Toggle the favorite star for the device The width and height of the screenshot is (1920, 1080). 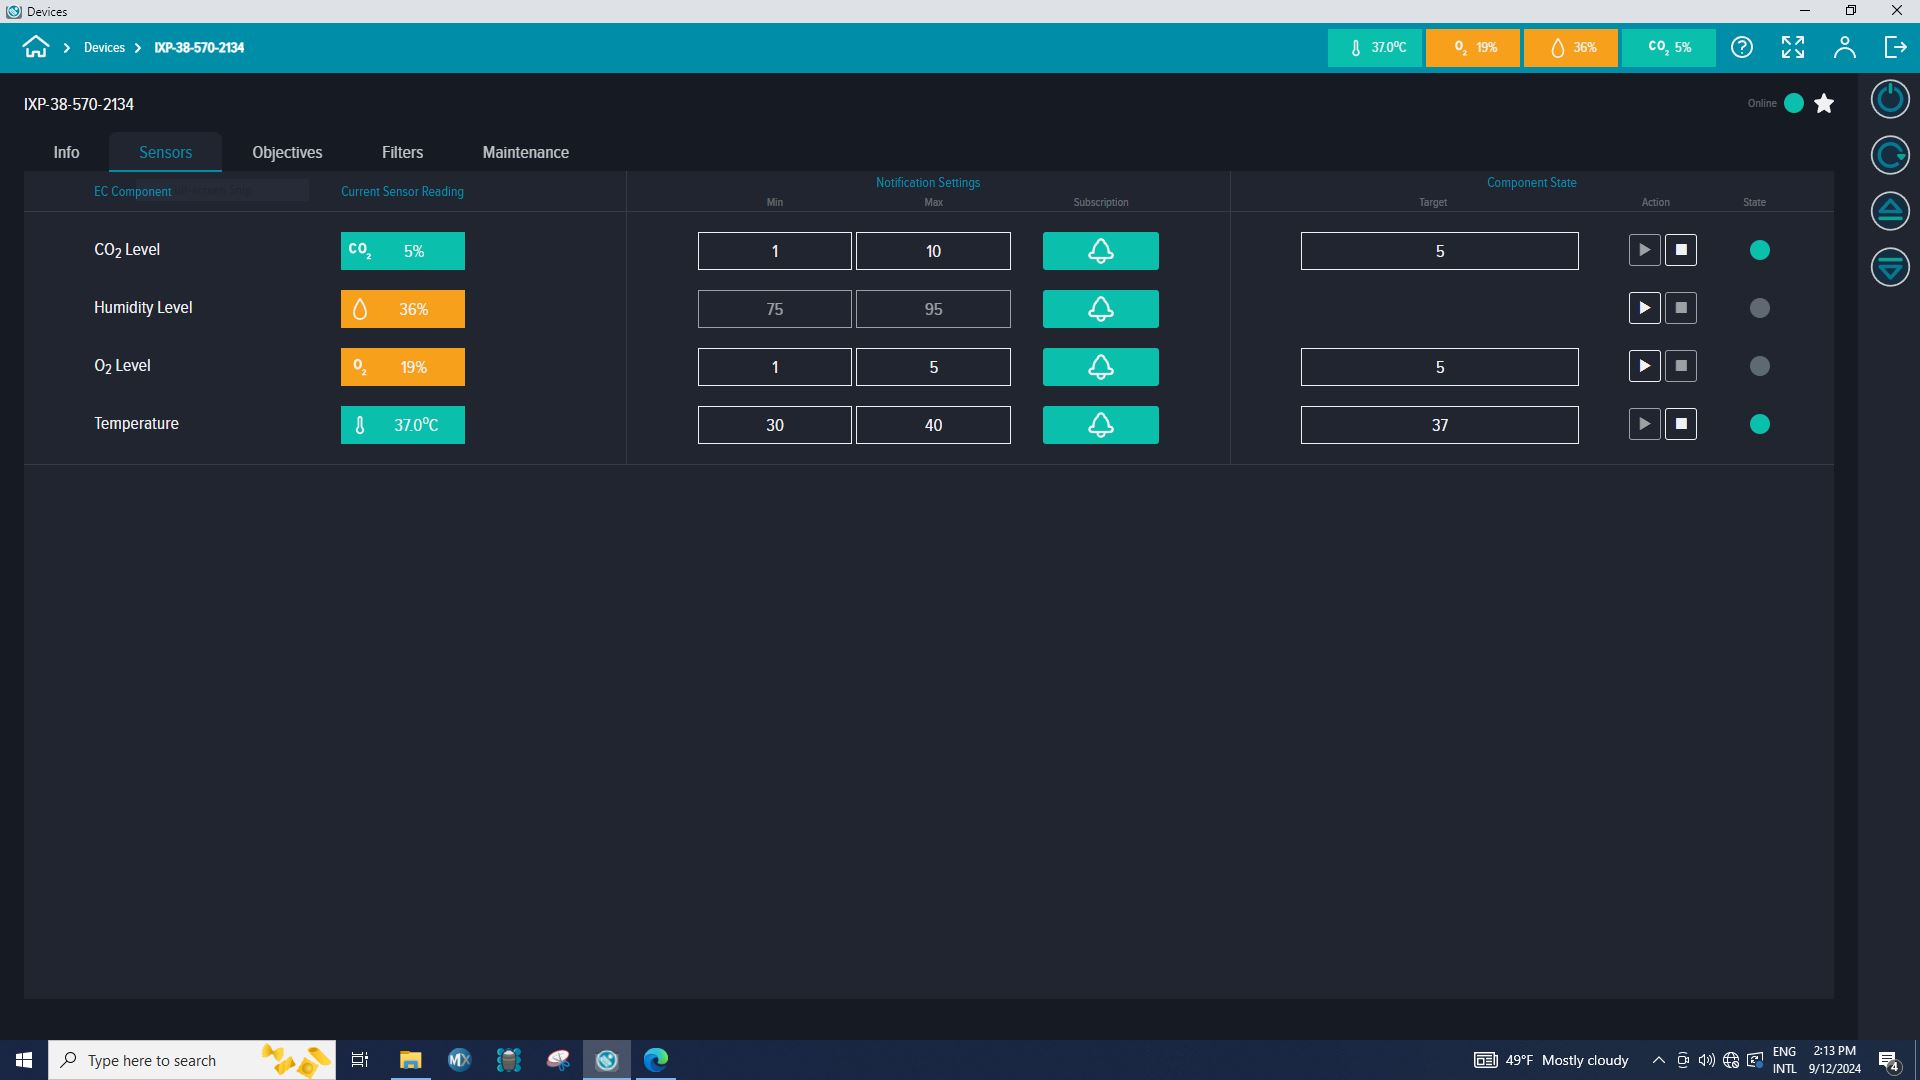[1824, 103]
